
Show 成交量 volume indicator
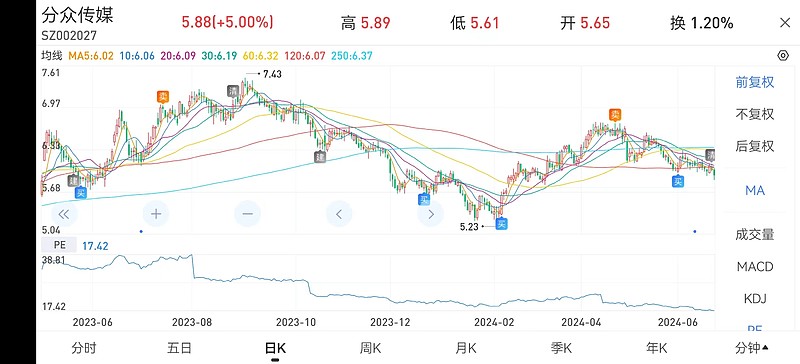[755, 234]
